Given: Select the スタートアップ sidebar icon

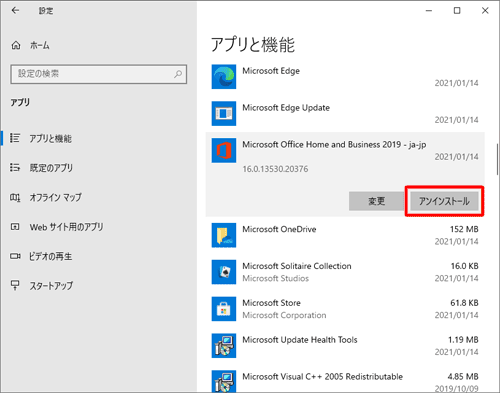Looking at the screenshot, I should click(15, 285).
